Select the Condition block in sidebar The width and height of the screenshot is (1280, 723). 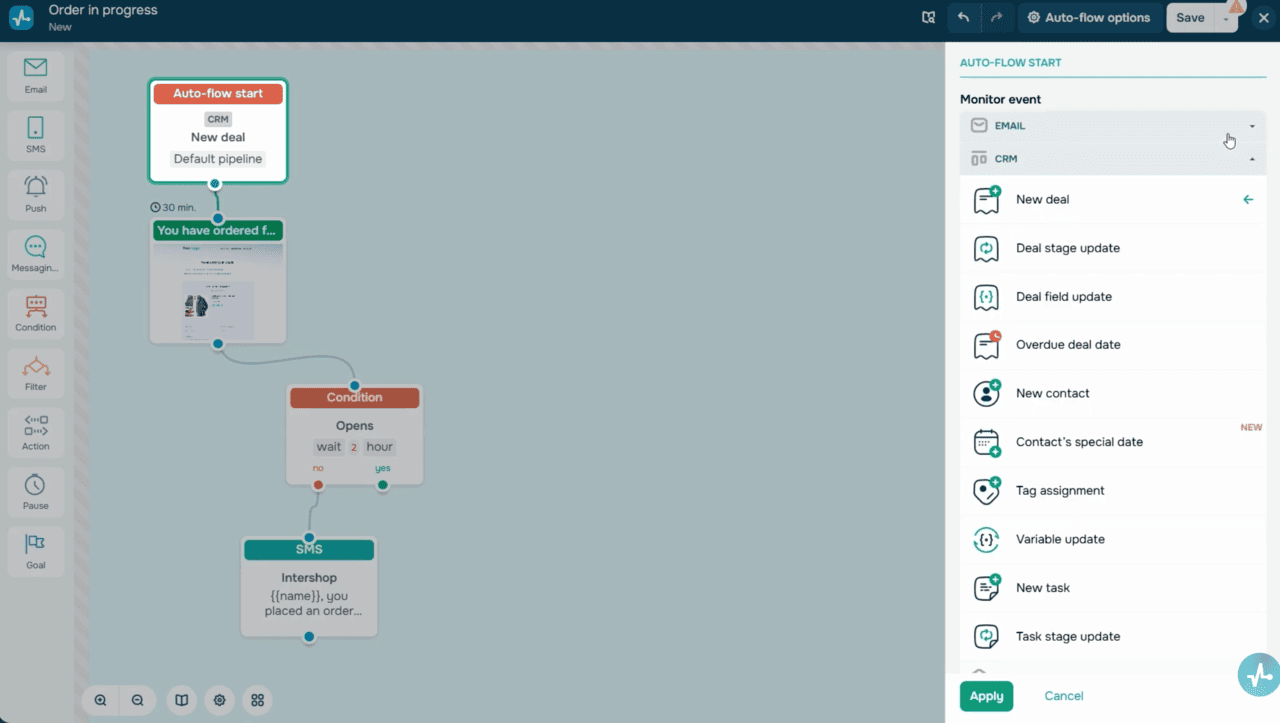click(36, 314)
